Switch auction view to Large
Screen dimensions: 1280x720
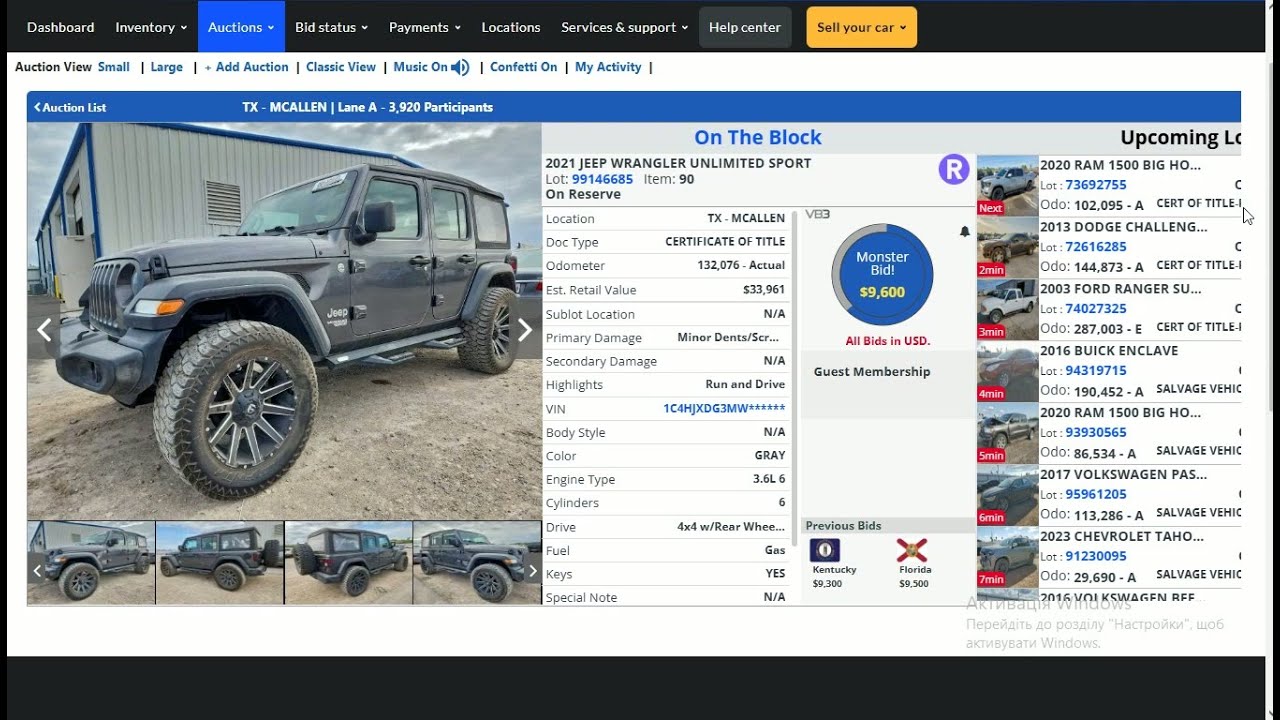tap(166, 67)
